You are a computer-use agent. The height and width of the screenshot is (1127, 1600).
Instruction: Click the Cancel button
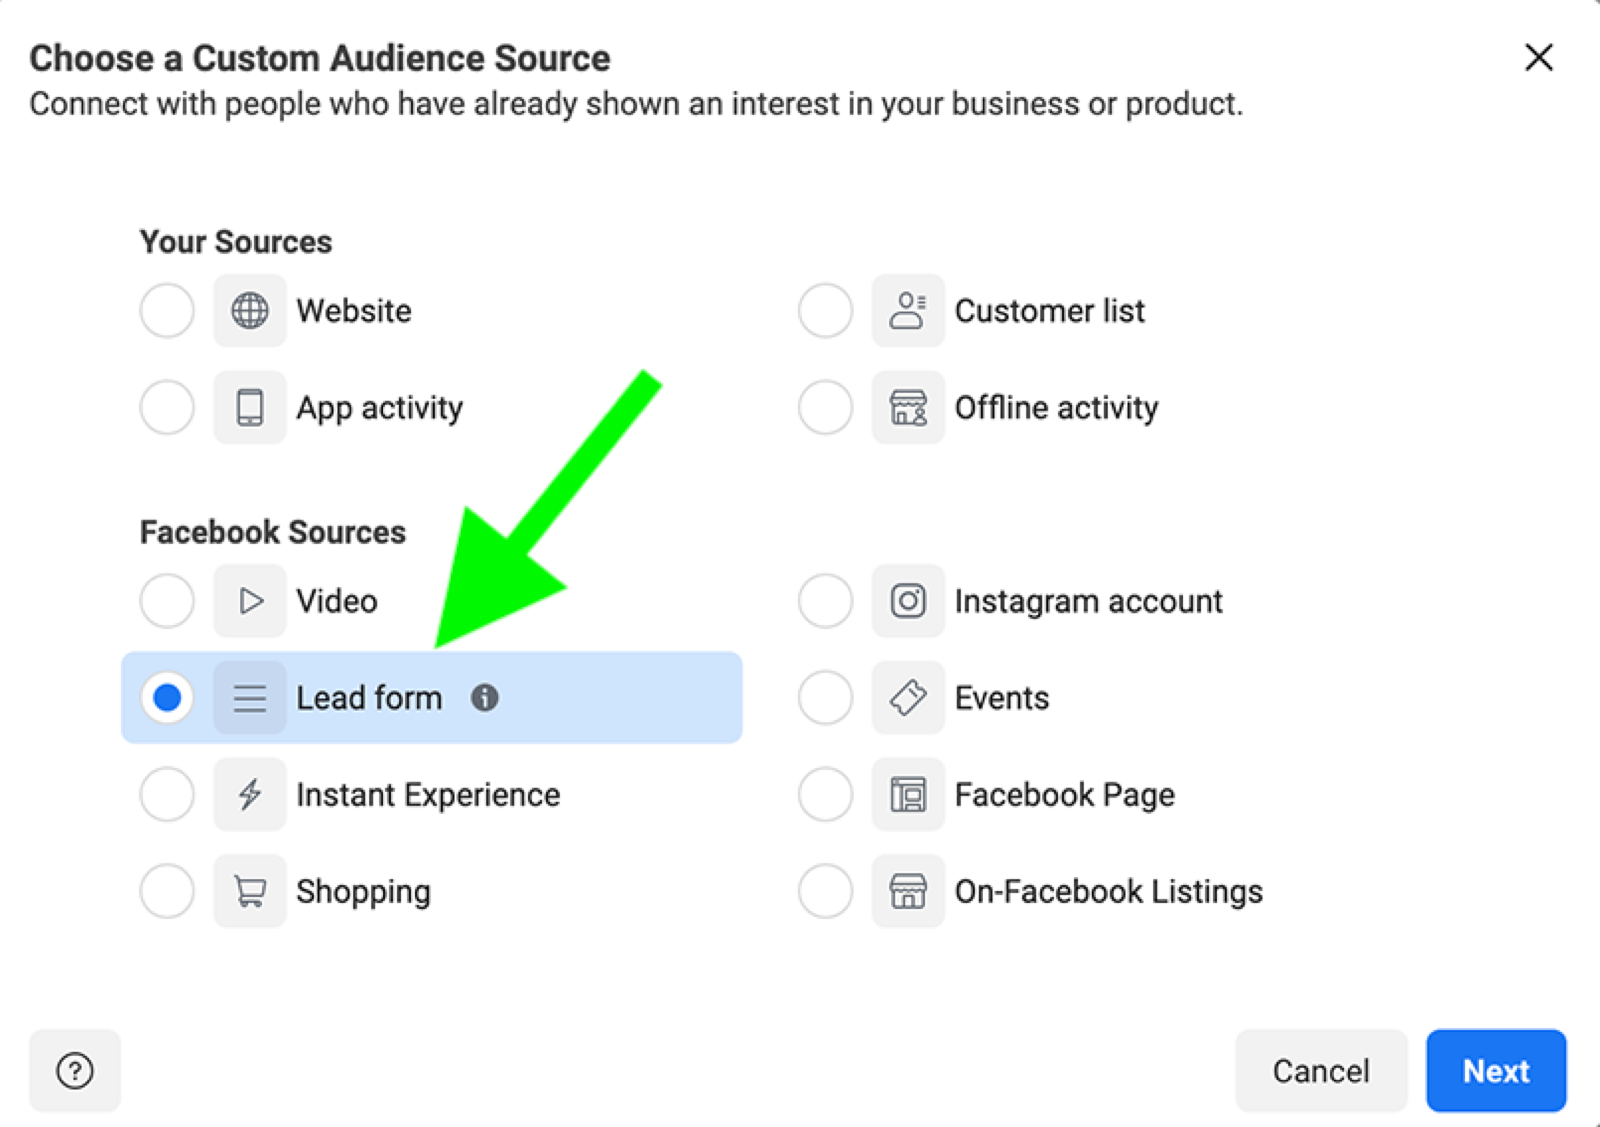(1321, 1071)
